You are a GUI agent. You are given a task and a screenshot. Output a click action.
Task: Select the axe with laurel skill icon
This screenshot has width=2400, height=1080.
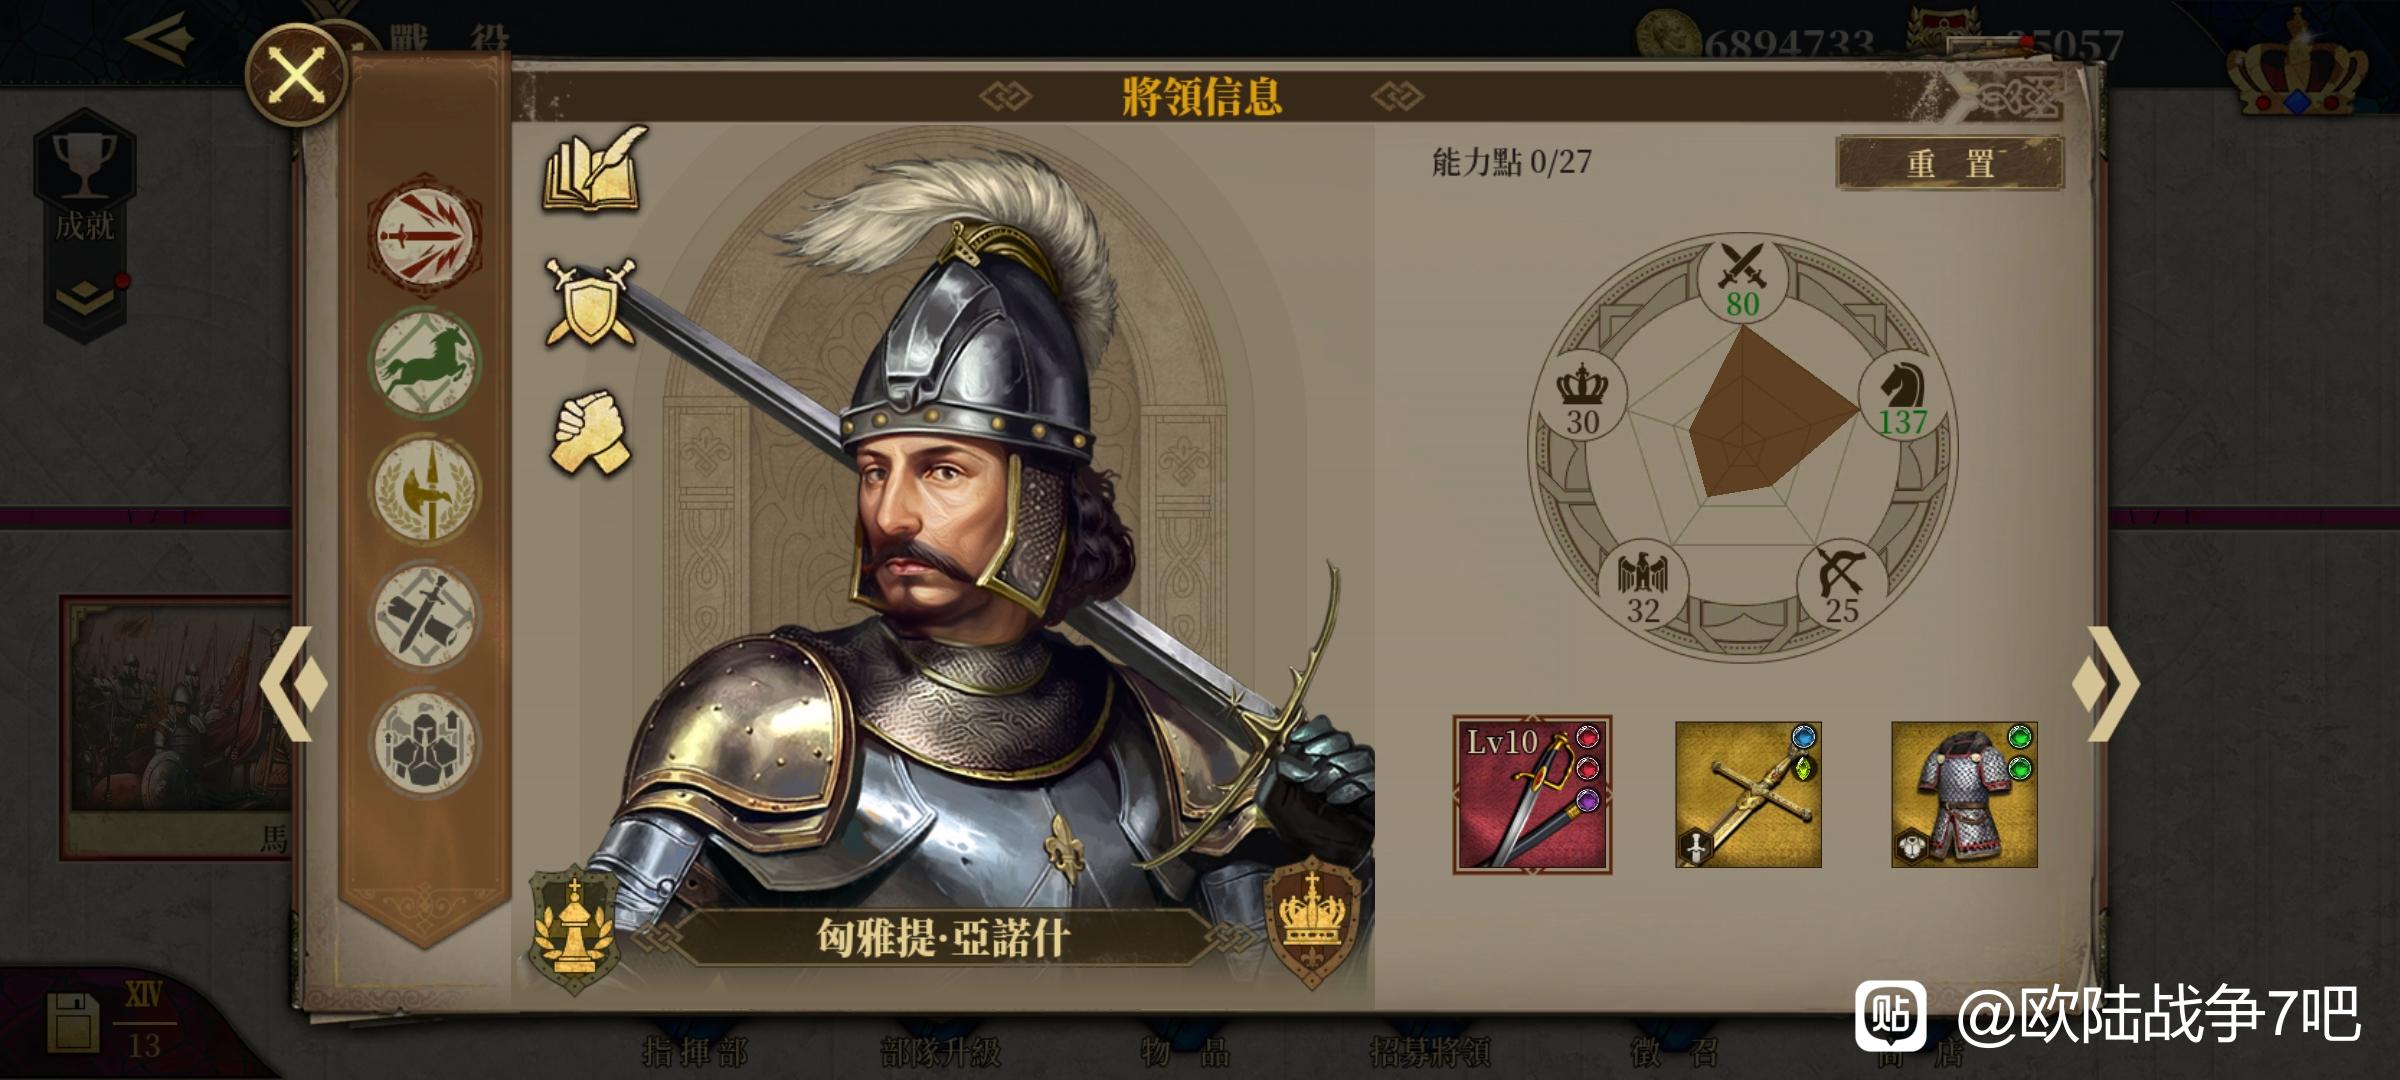click(425, 490)
